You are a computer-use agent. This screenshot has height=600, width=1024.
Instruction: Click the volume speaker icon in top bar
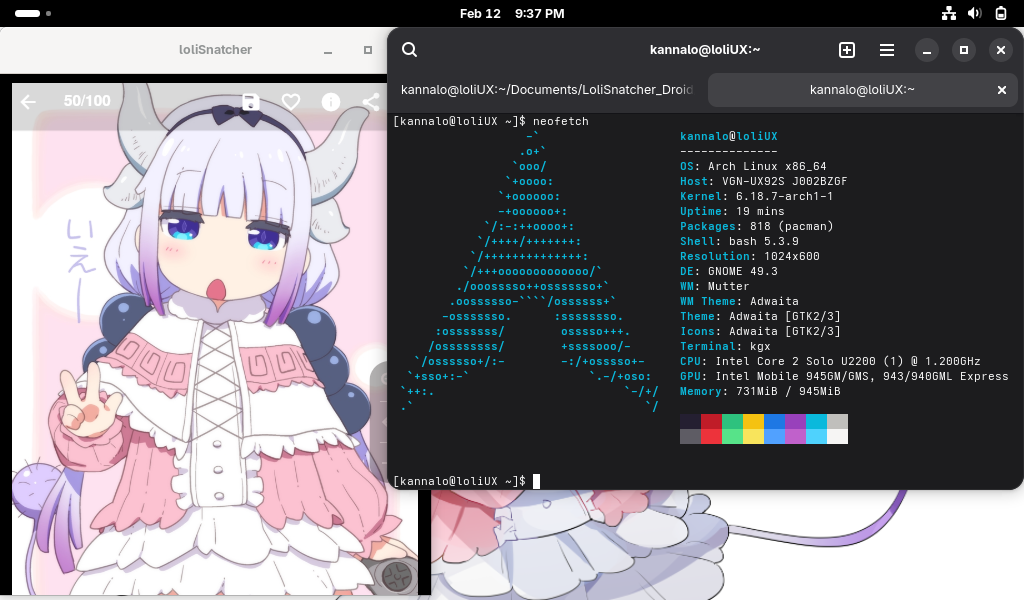(x=974, y=13)
